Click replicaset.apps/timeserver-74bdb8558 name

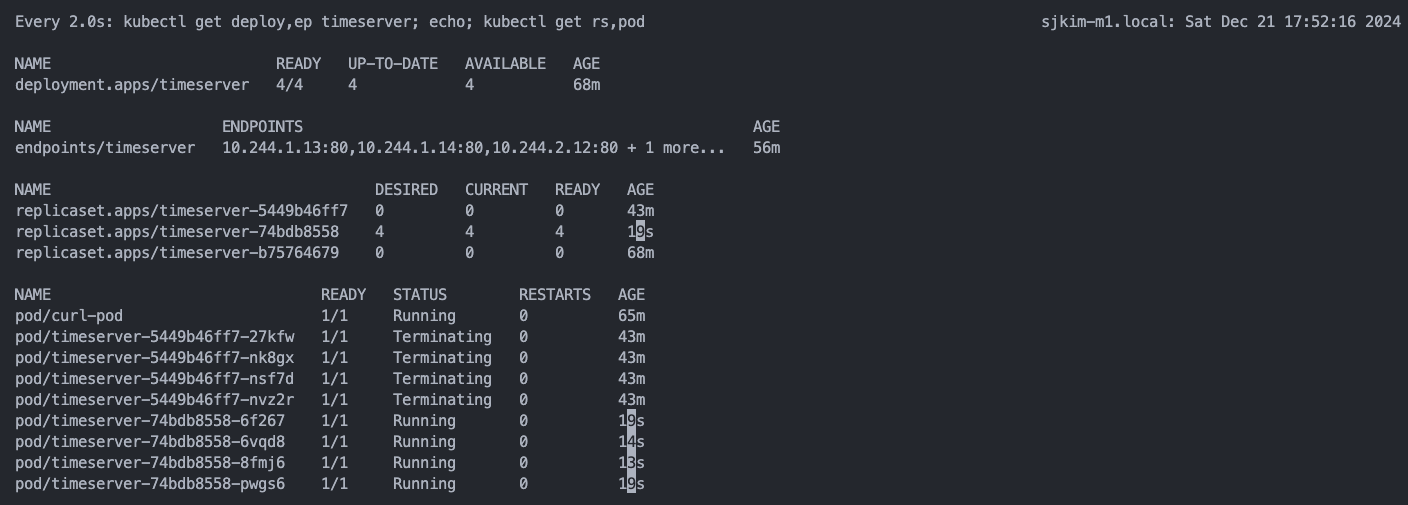tap(177, 232)
